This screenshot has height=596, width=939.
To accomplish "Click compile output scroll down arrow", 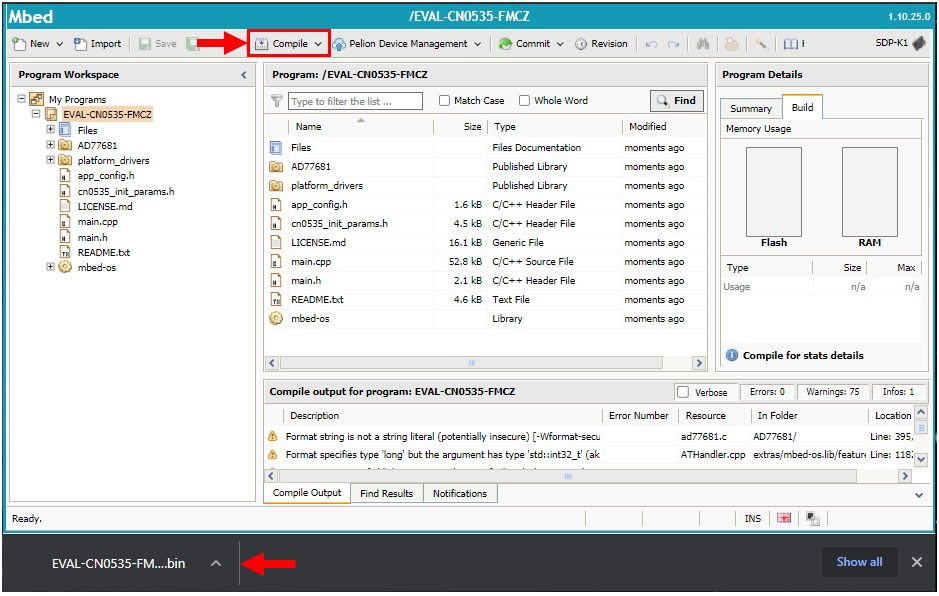I will (921, 460).
